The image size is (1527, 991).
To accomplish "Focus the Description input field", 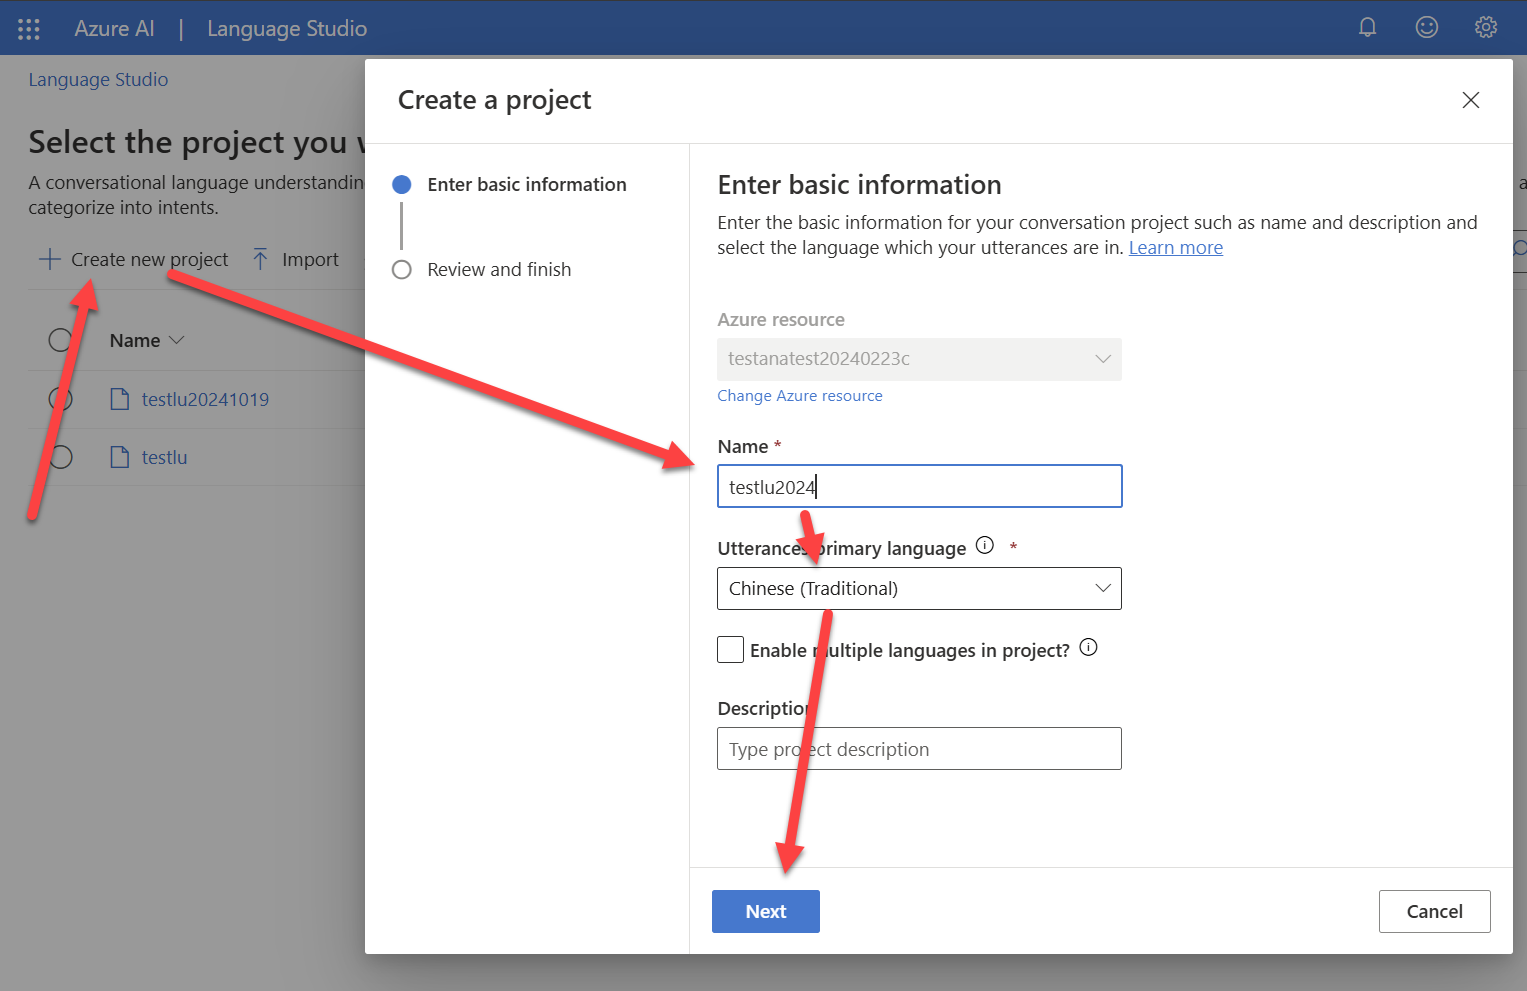I will pos(919,748).
